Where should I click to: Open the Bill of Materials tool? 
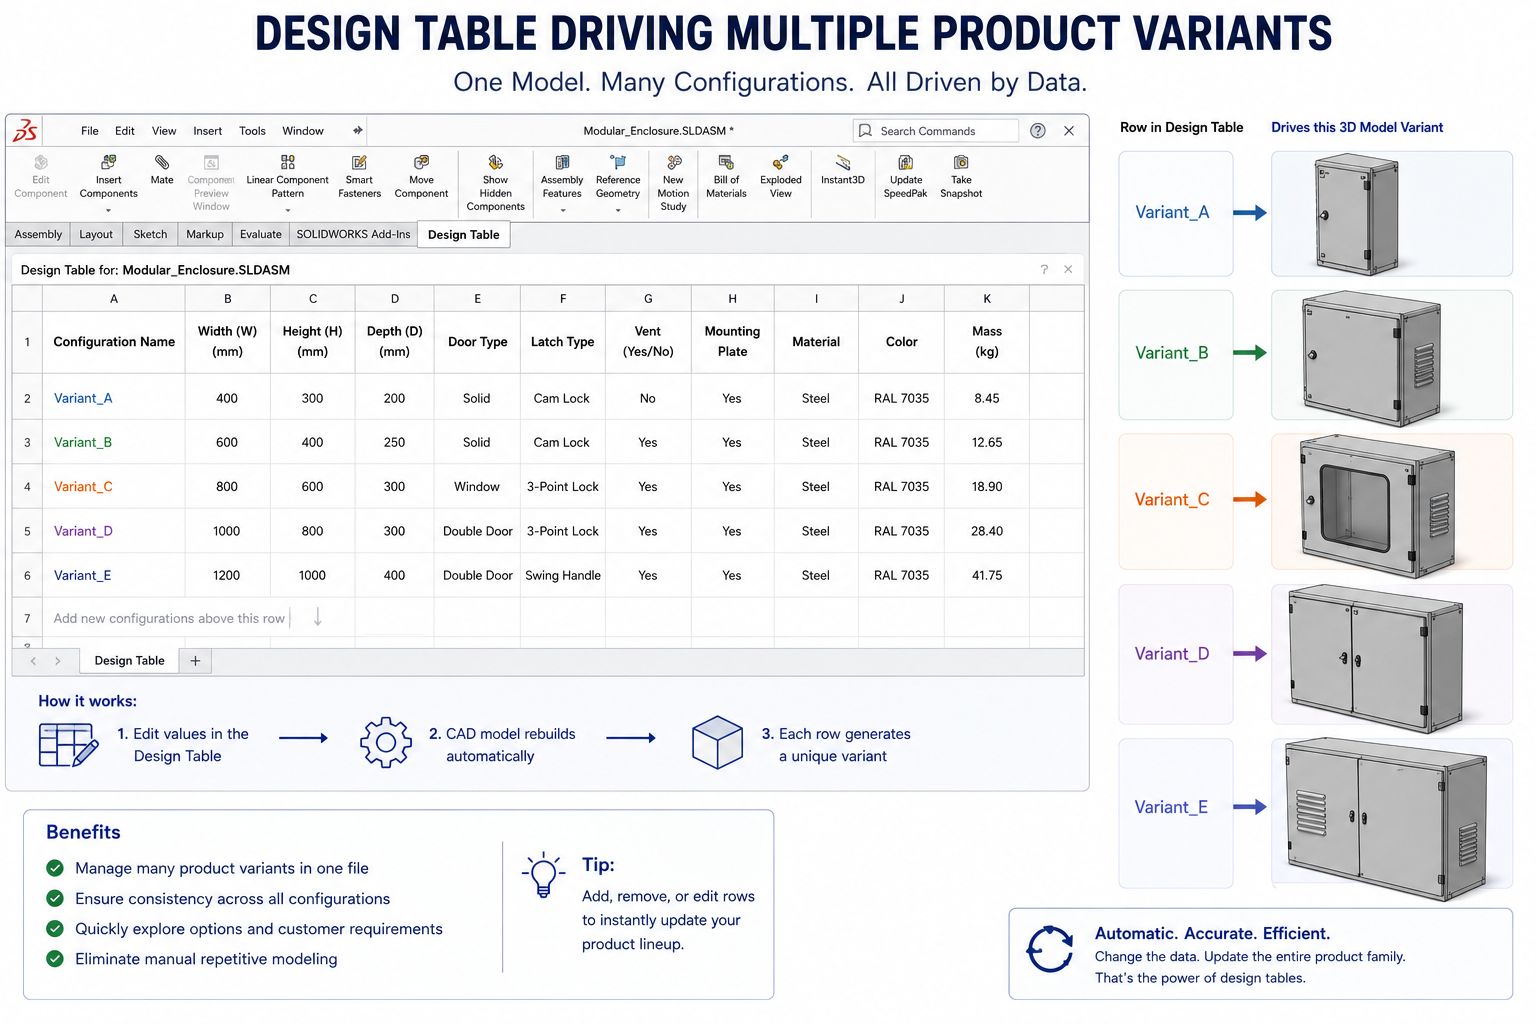click(726, 177)
